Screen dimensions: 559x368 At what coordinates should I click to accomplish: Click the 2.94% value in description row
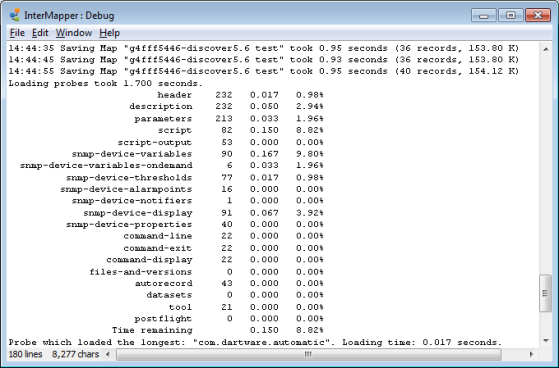[309, 107]
